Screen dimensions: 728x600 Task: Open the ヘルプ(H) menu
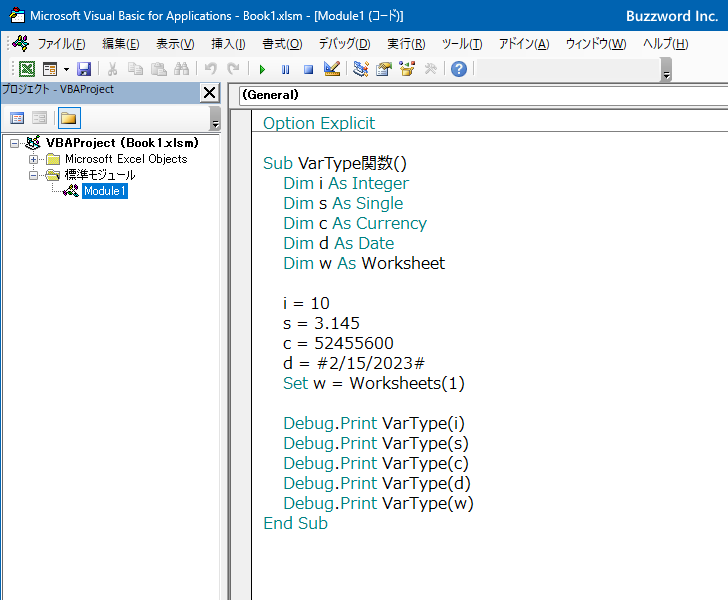[x=665, y=44]
